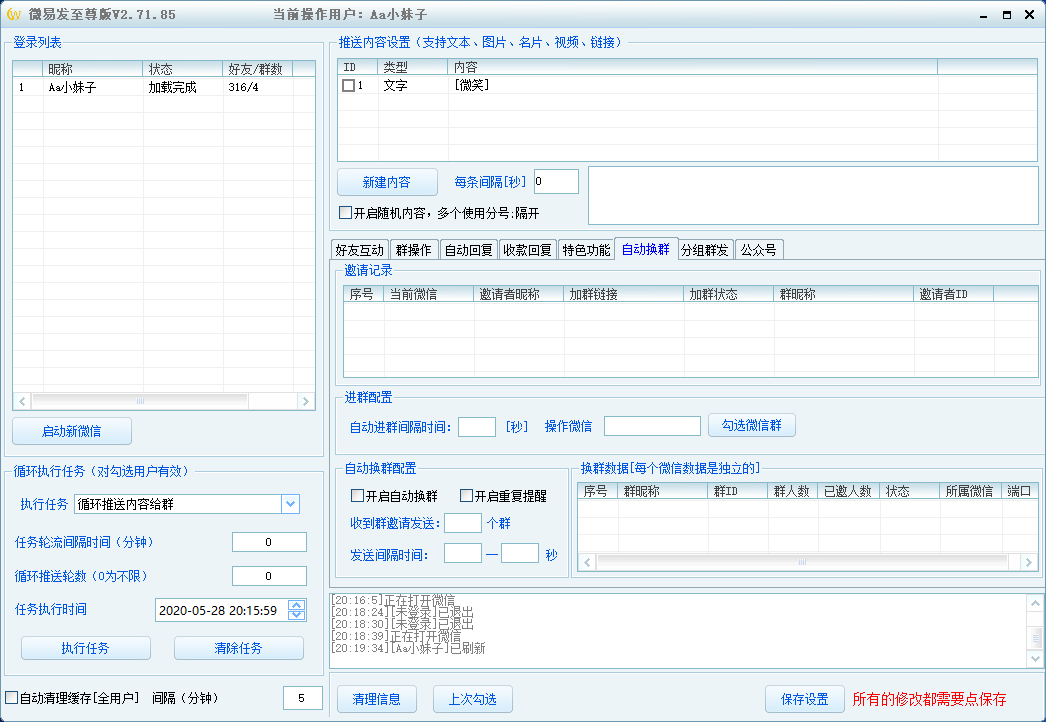Screen dimensions: 1046x722
Task: Select the 分组群发 tab
Action: point(705,250)
